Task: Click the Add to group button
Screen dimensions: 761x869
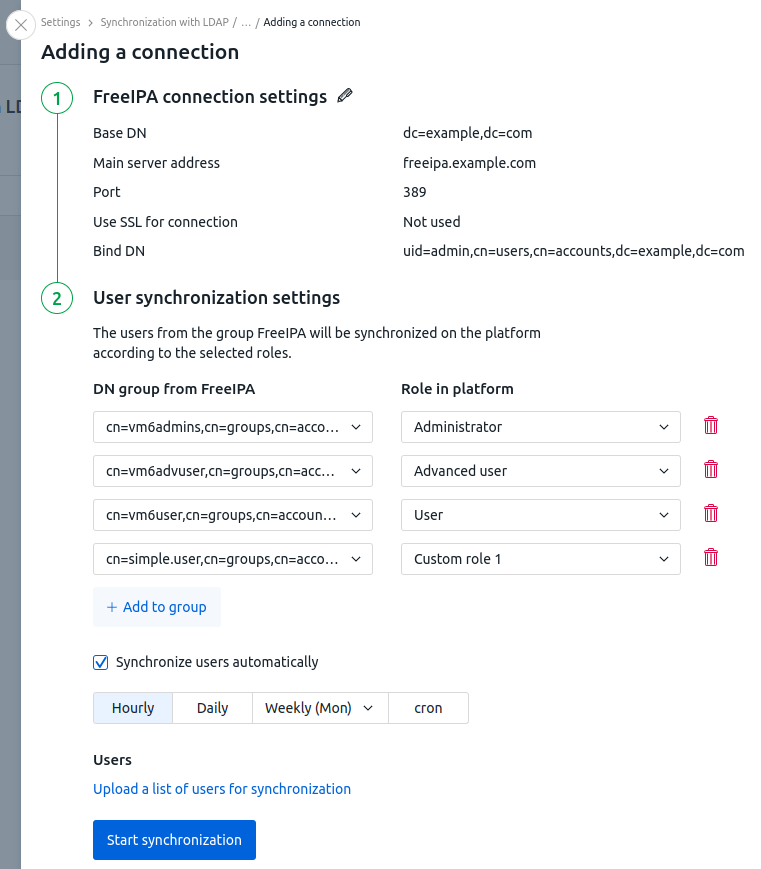Action: 157,607
